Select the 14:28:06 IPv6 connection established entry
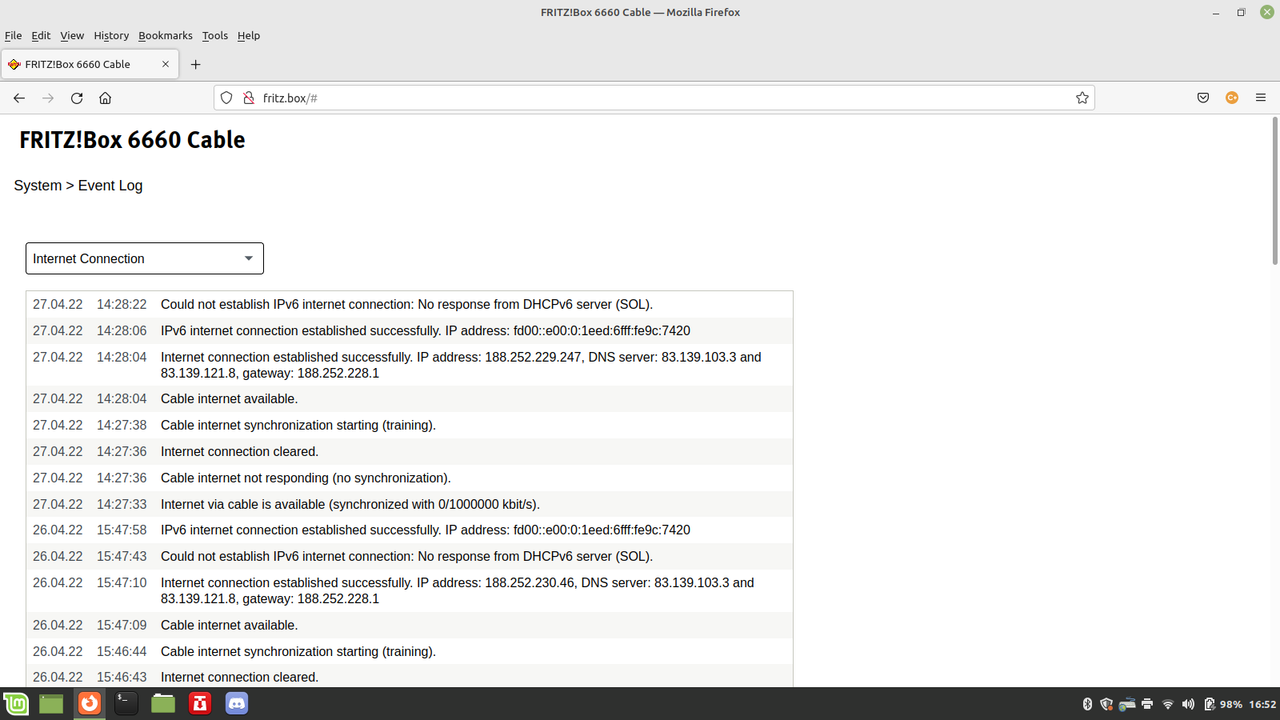Screen dimensions: 1280x720 (409, 330)
